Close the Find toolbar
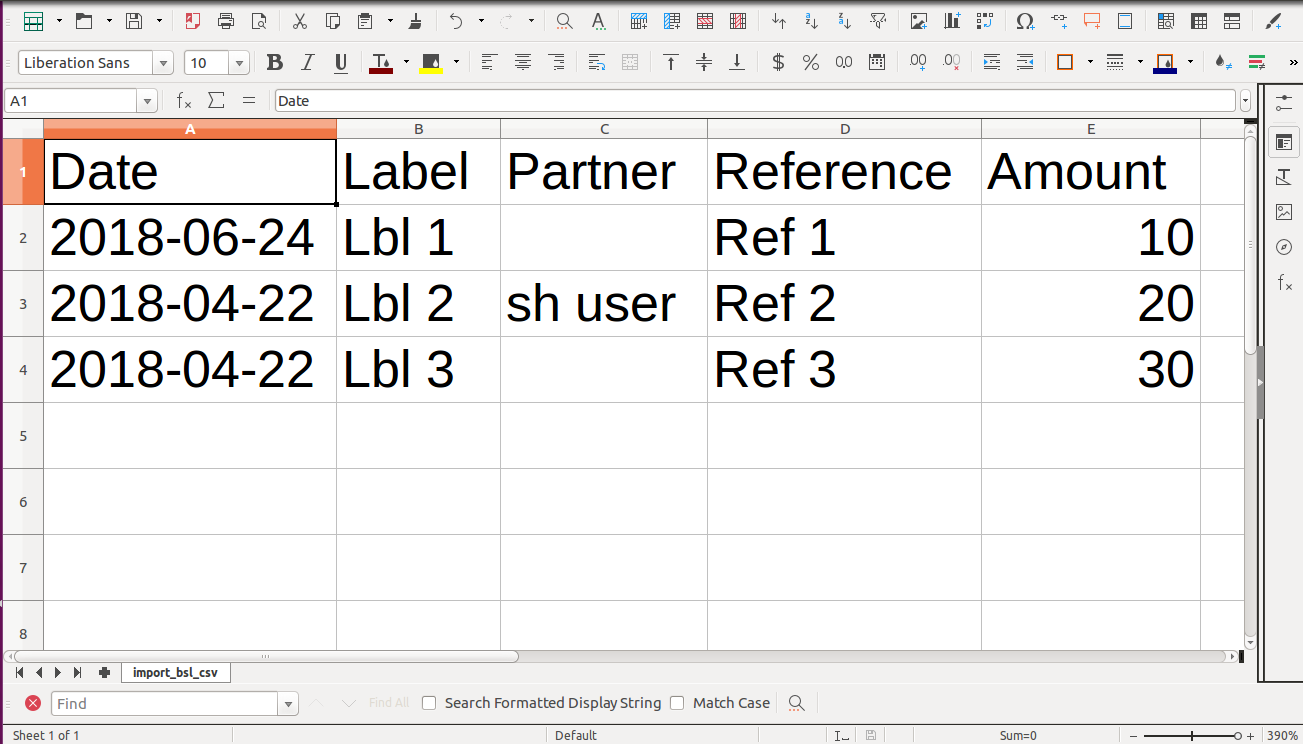 33,704
